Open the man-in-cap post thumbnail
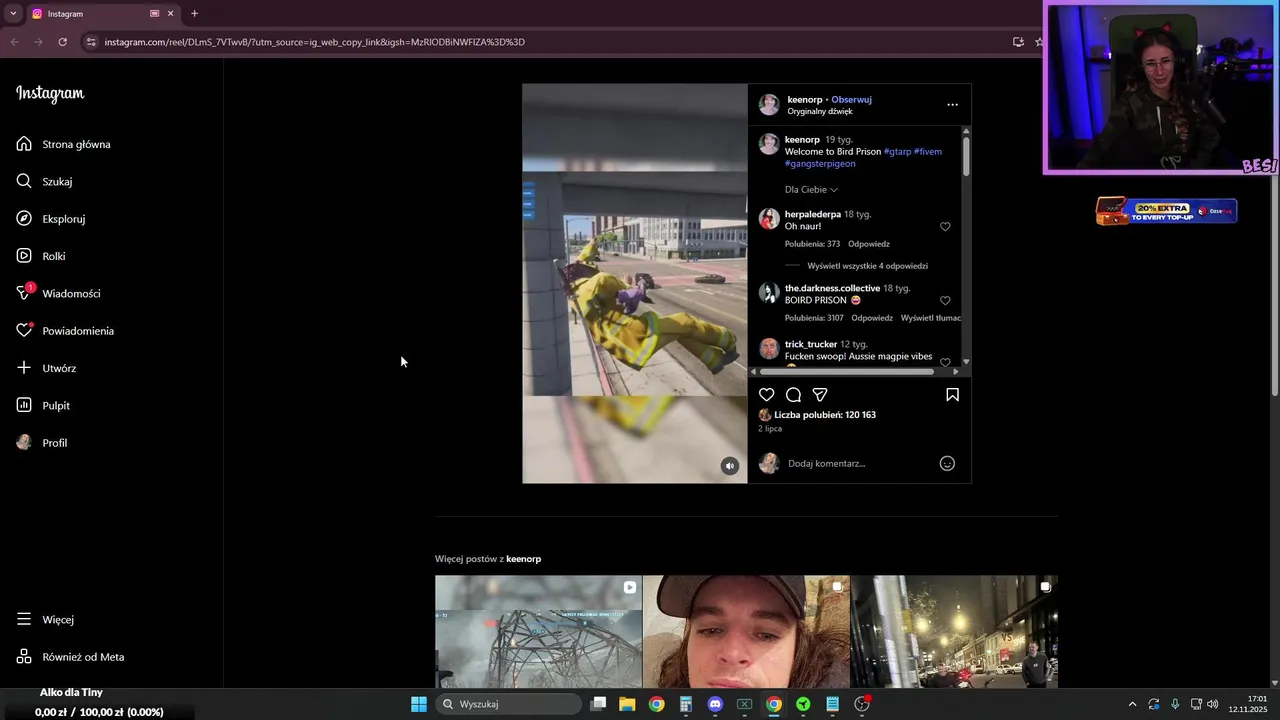The width and height of the screenshot is (1280, 720). [x=746, y=631]
